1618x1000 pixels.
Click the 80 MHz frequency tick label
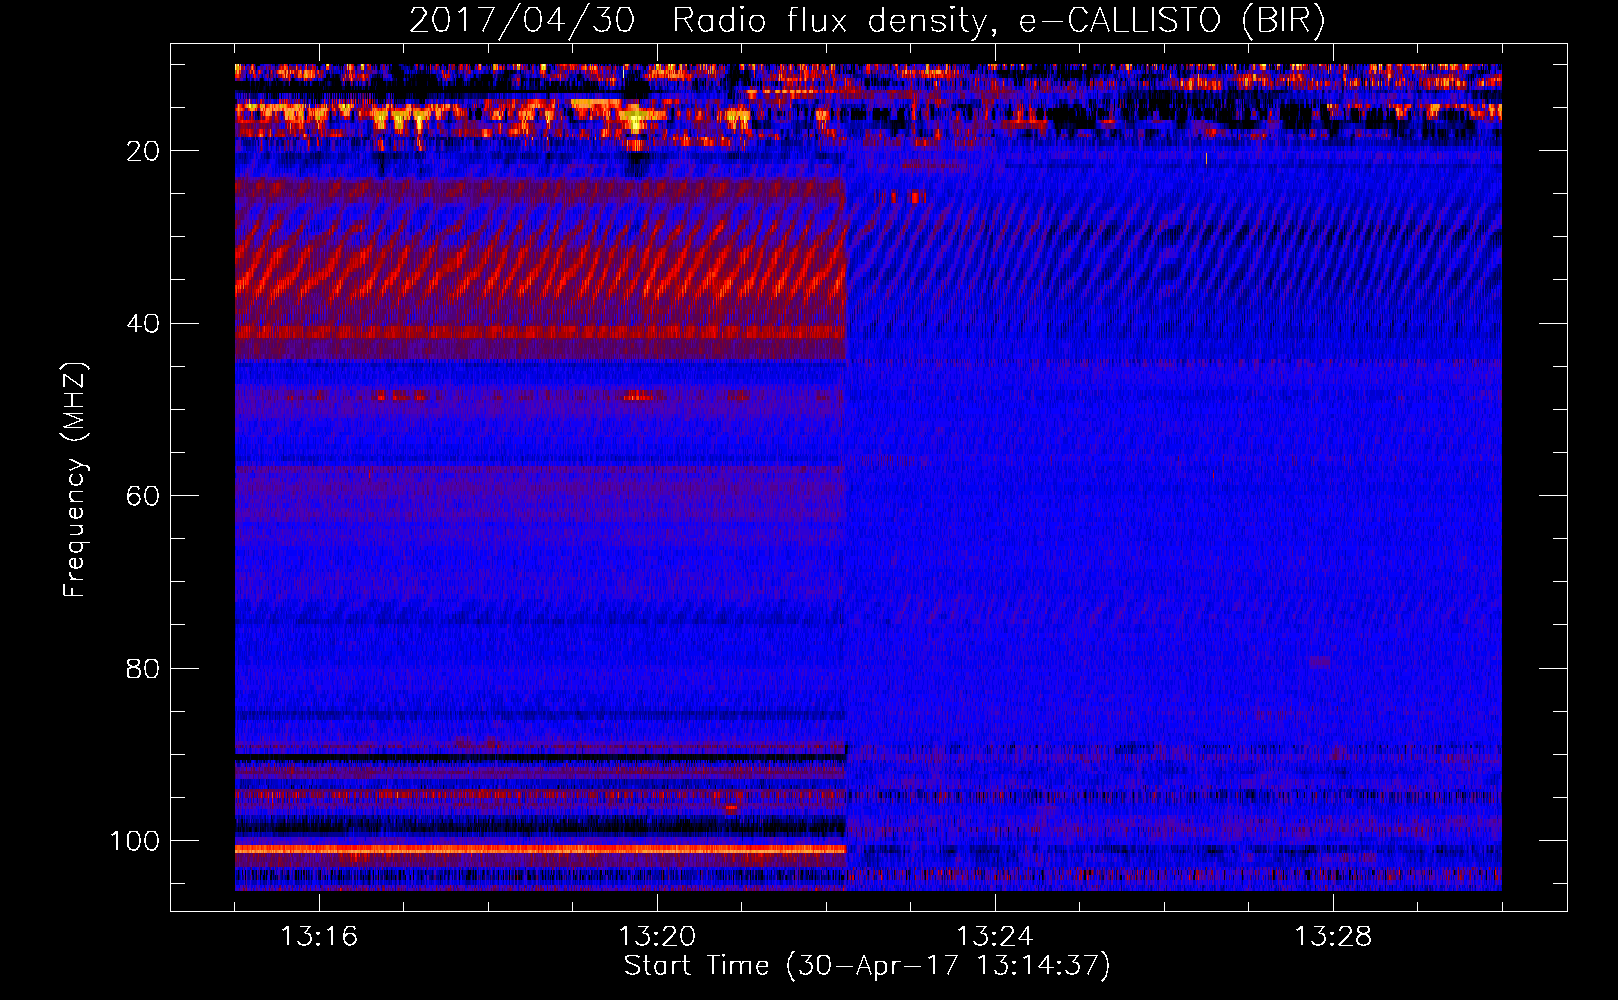143,668
